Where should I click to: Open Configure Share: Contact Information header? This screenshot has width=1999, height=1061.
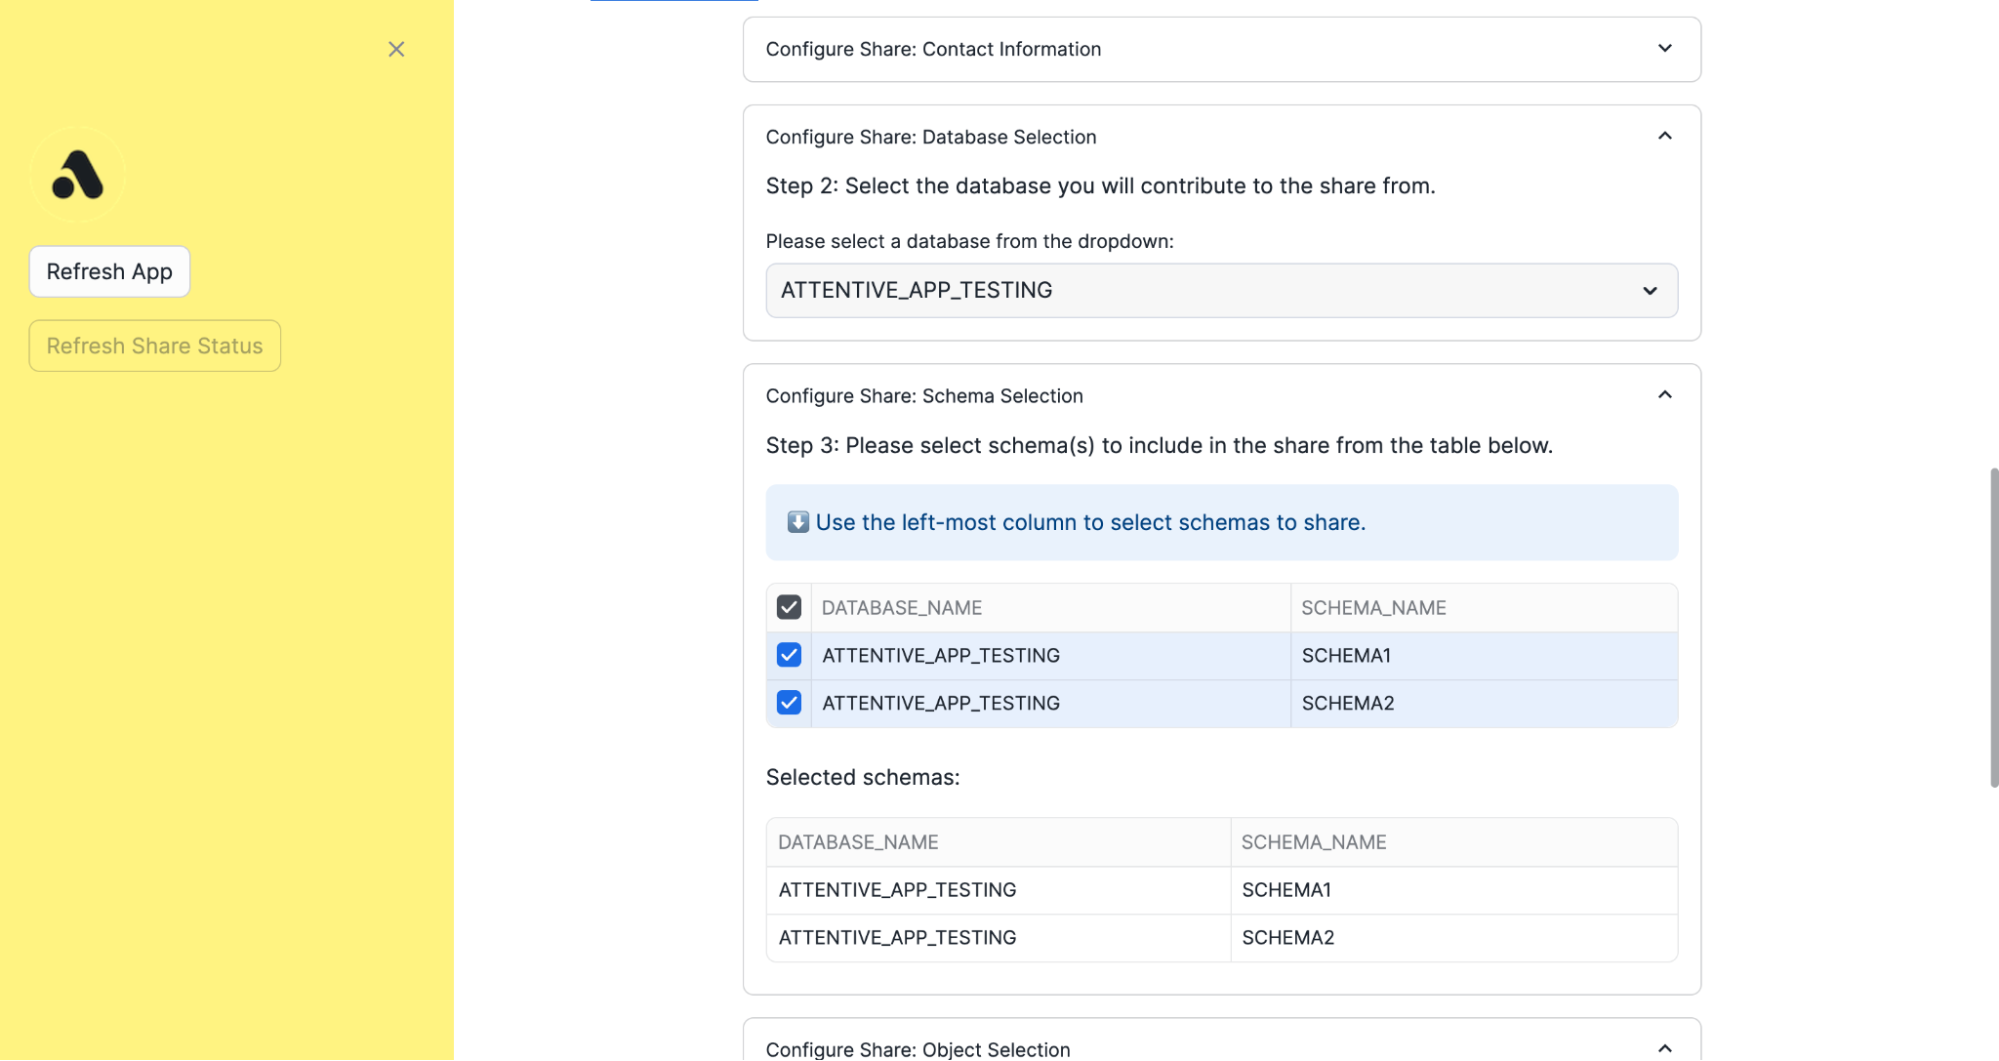pyautogui.click(x=1221, y=49)
